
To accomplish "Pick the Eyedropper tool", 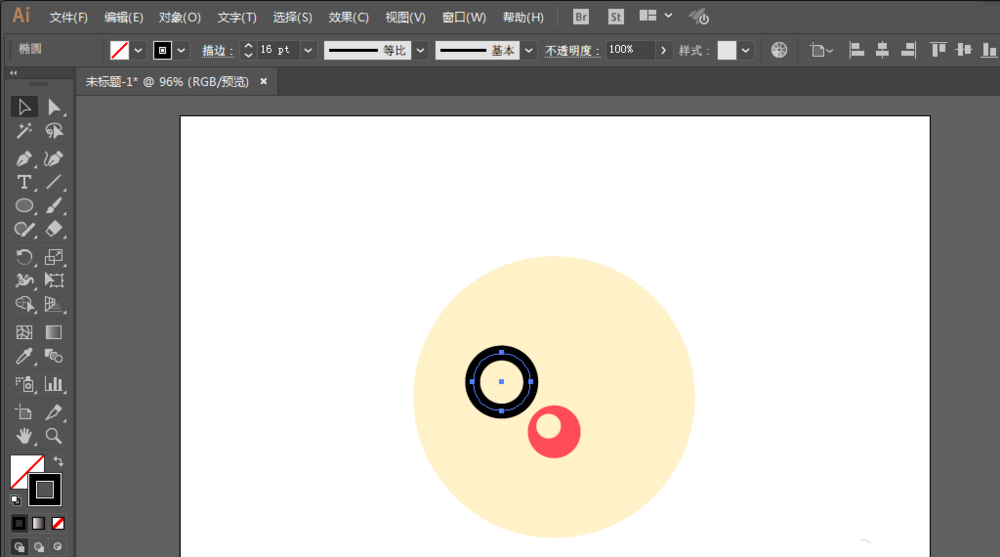I will [x=24, y=356].
